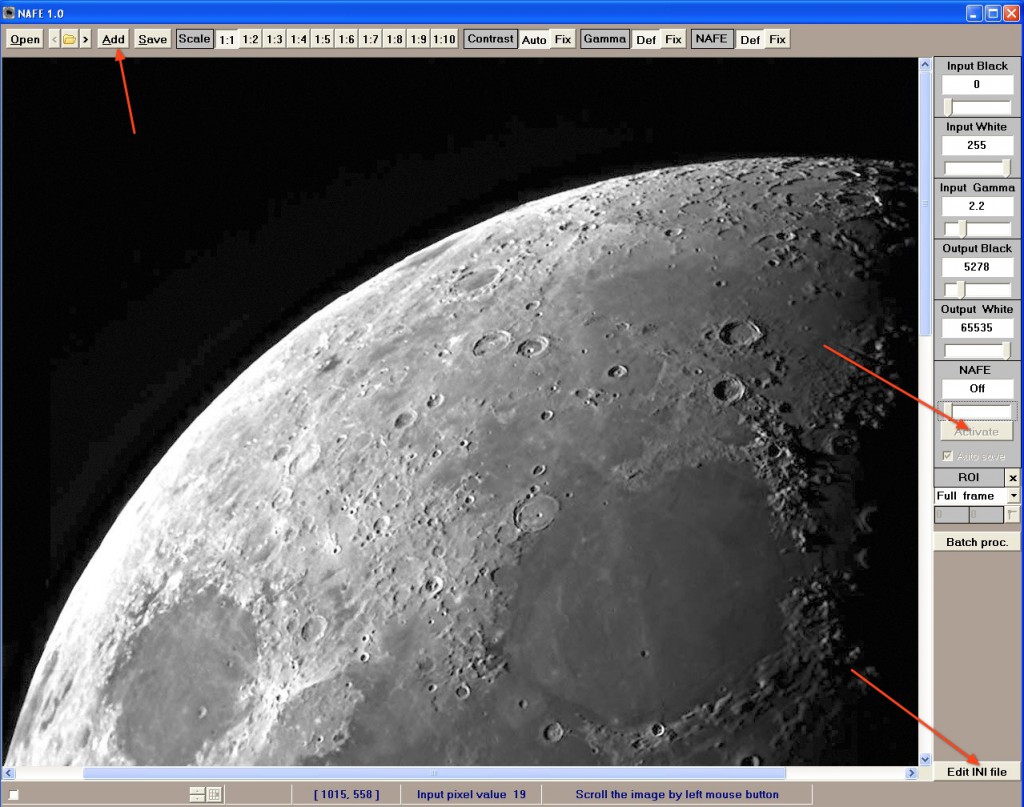Click the Output White slider
The height and width of the screenshot is (807, 1024).
click(977, 351)
